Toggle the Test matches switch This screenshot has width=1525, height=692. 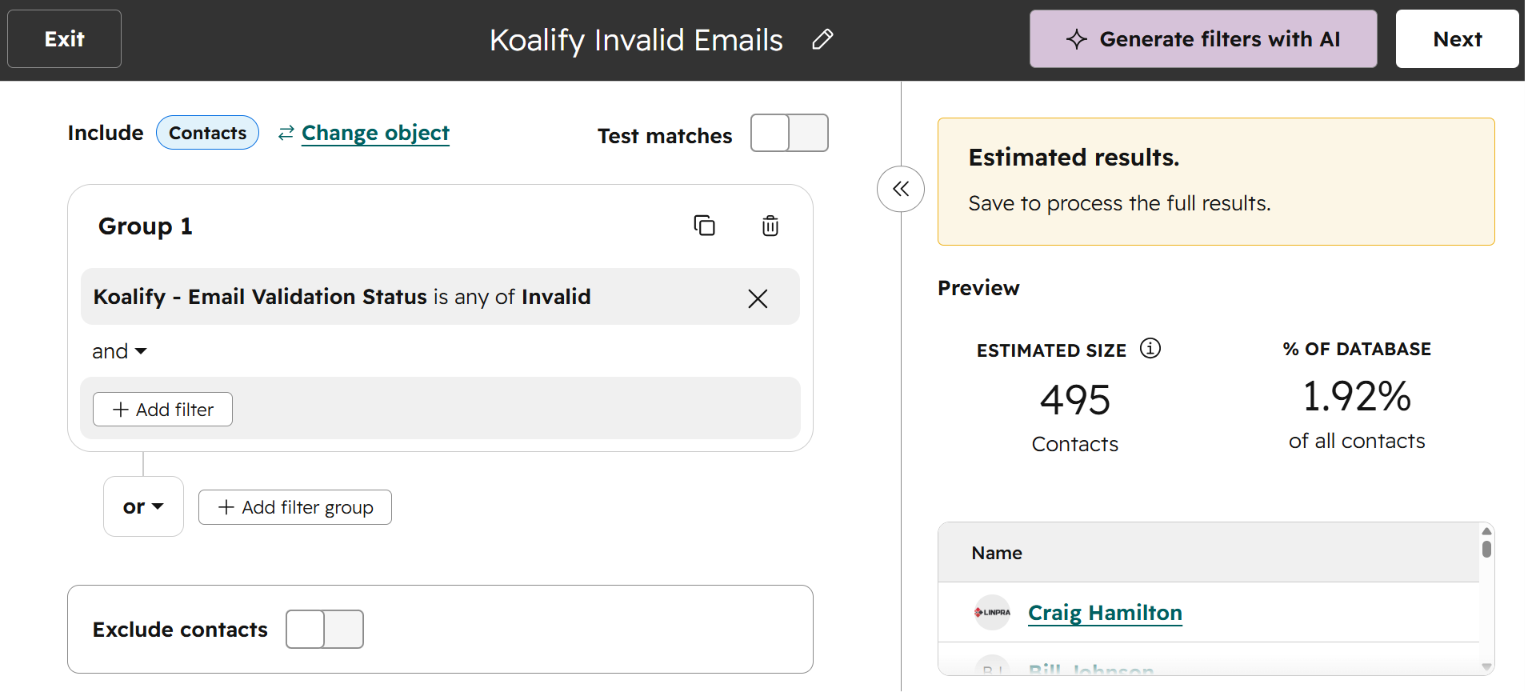[x=790, y=133]
